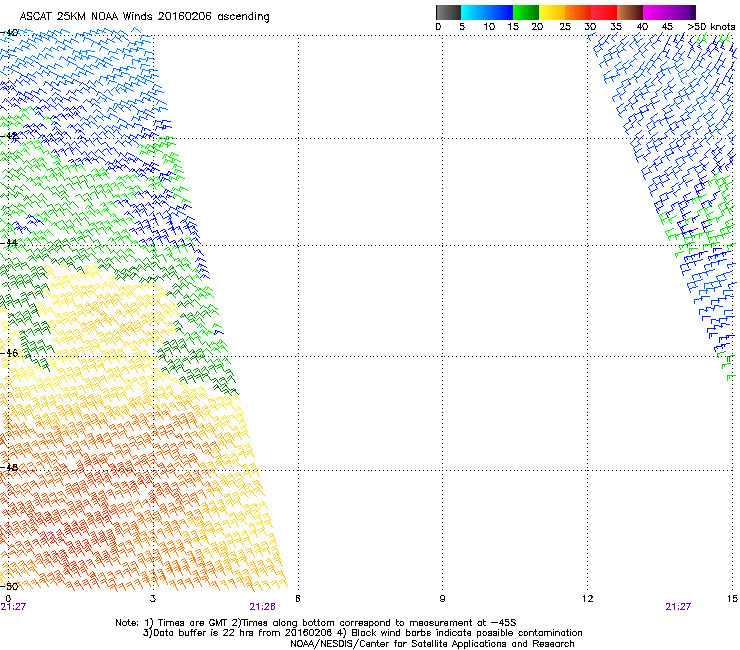Click the '-48' latitude axis label
Viewport: 740px width, 650px height.
9,467
